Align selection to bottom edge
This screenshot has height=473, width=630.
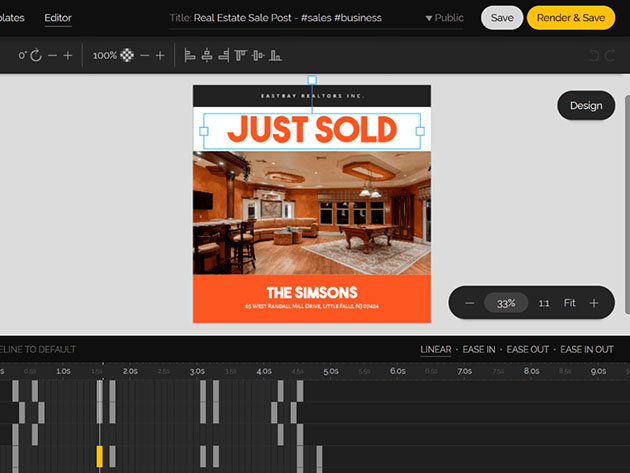point(276,56)
